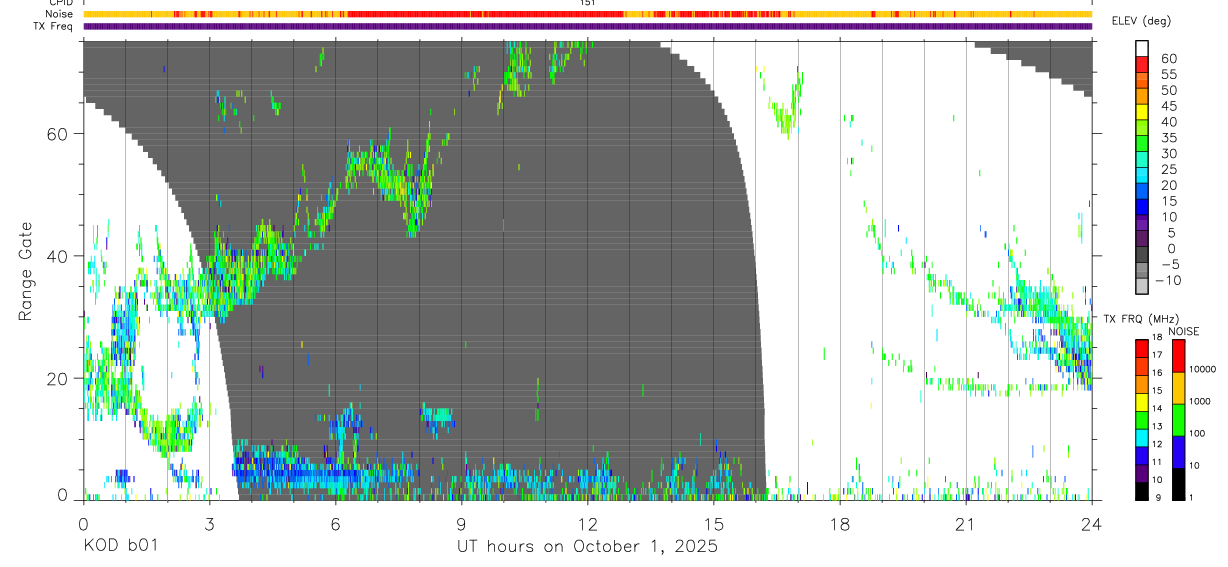
Task: Click the '6' tick label on the UT axis
Action: [x=335, y=523]
